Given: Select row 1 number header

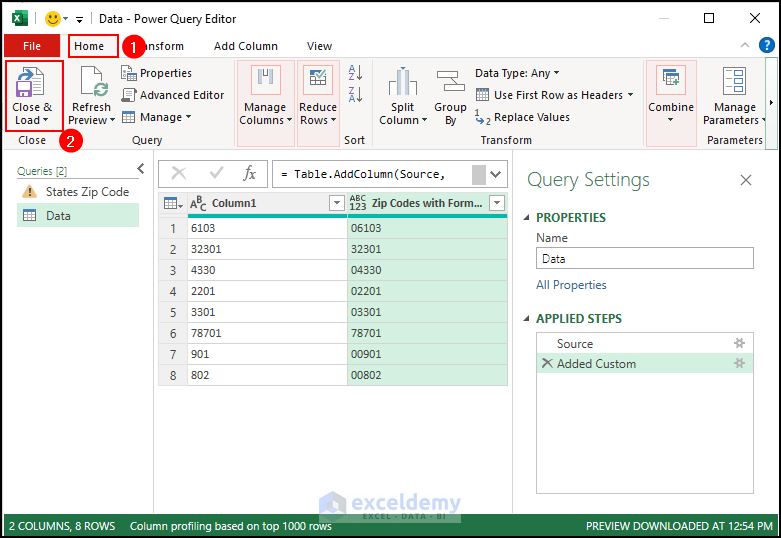Looking at the screenshot, I should pyautogui.click(x=173, y=229).
